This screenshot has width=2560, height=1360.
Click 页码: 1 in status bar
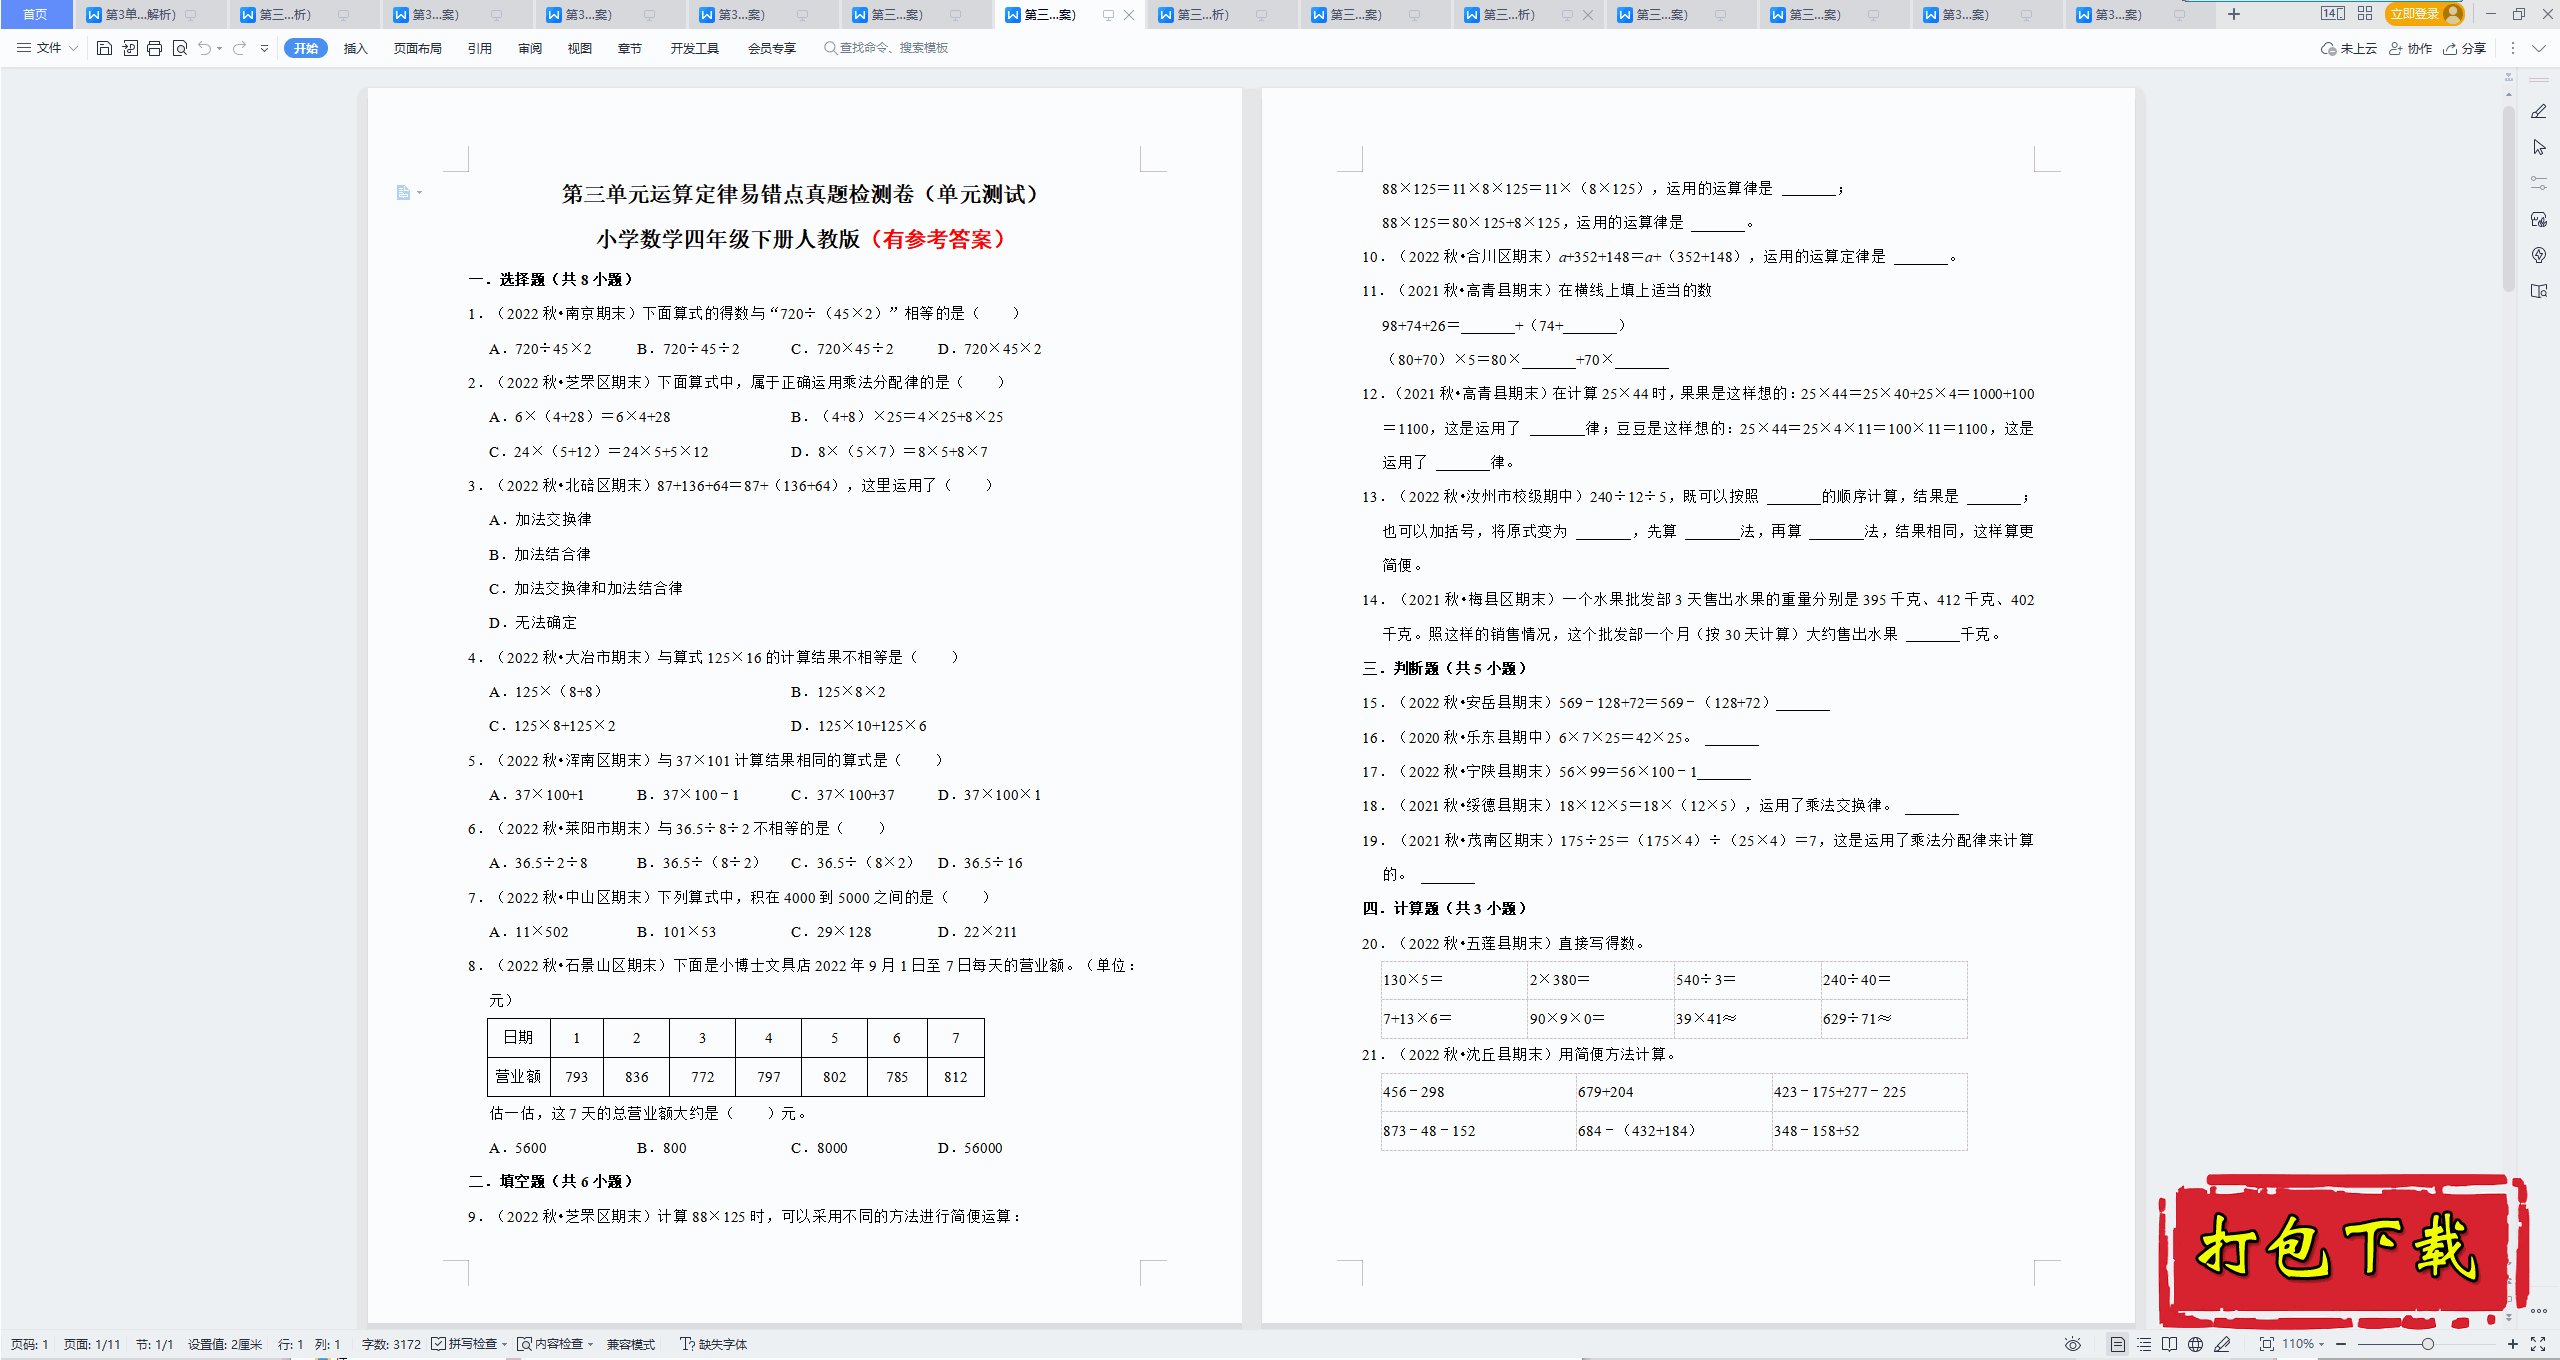pyautogui.click(x=30, y=1344)
